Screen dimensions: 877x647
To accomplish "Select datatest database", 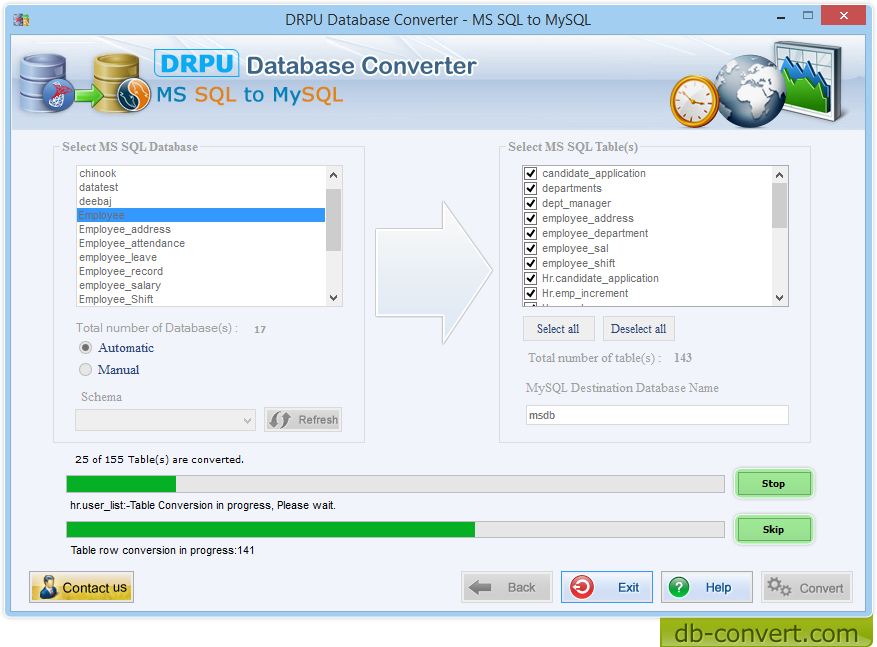I will 201,187.
